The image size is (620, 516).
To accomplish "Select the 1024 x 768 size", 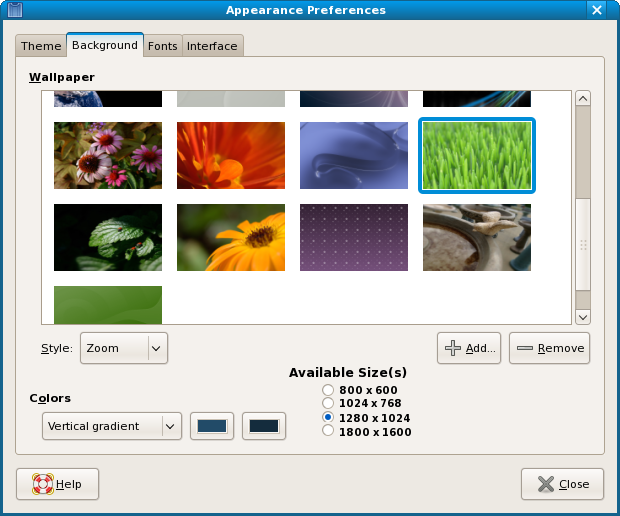I will pos(328,403).
